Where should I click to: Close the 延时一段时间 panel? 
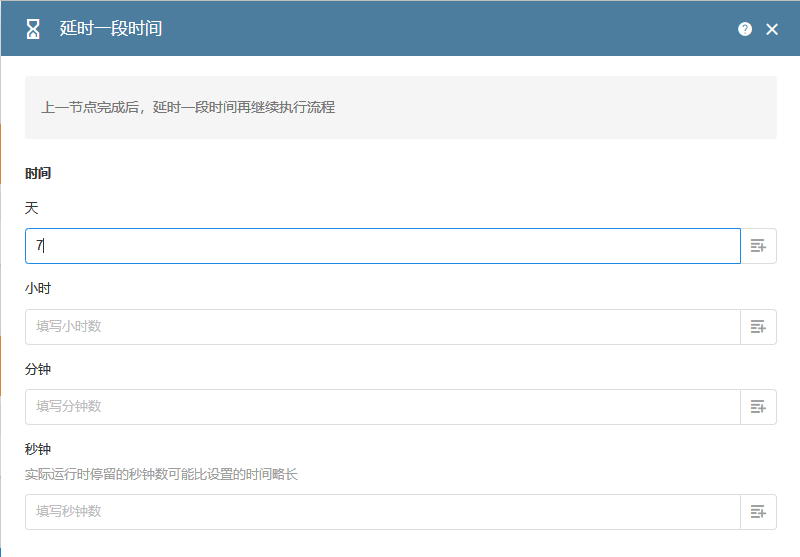772,29
